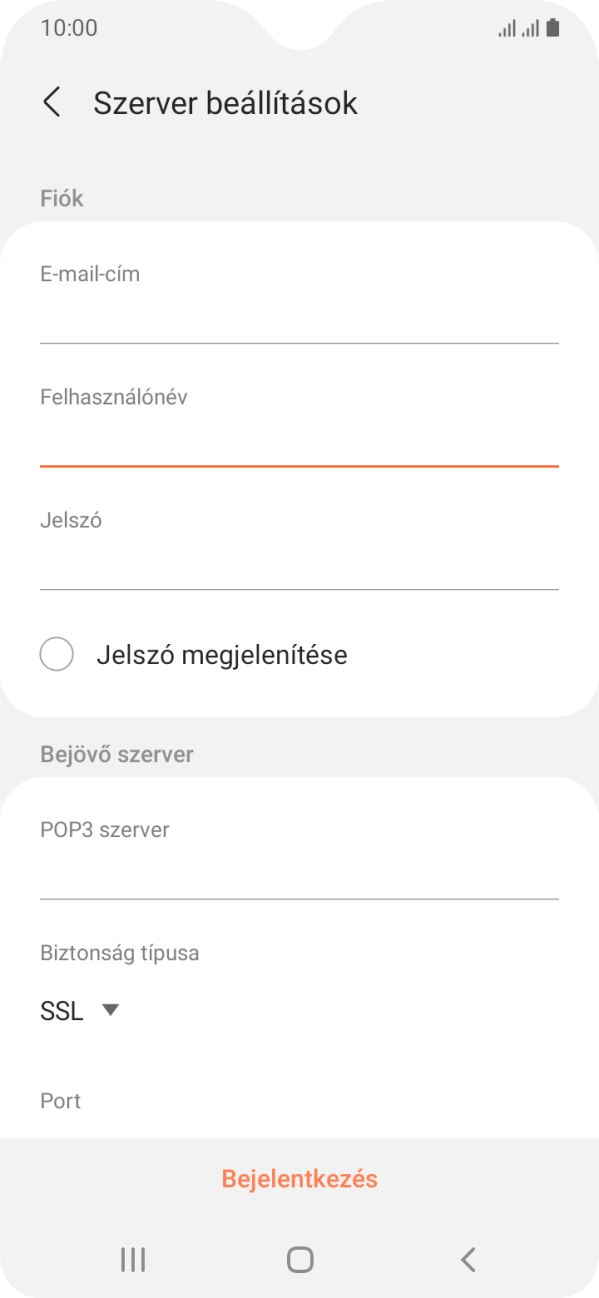Select the Felhasználónév text field
This screenshot has width=599, height=1298.
[299, 425]
